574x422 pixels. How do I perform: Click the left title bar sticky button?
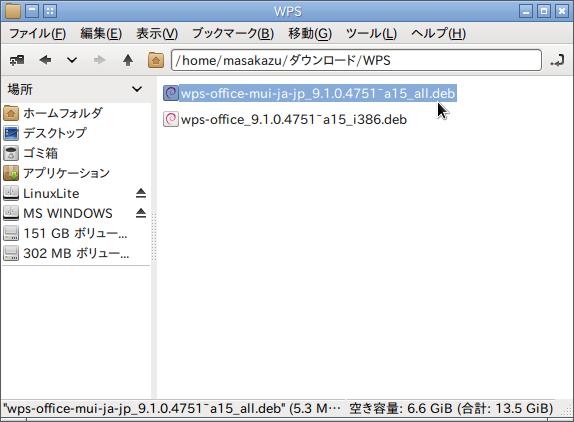50,11
